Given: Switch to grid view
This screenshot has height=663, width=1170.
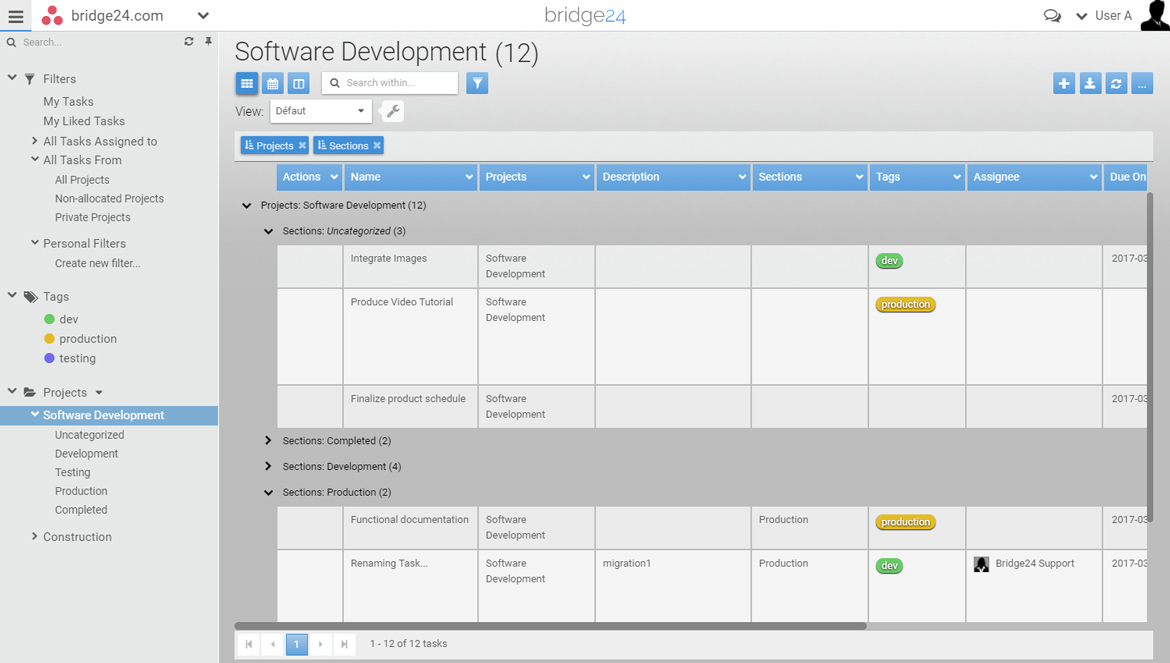Looking at the screenshot, I should [247, 84].
